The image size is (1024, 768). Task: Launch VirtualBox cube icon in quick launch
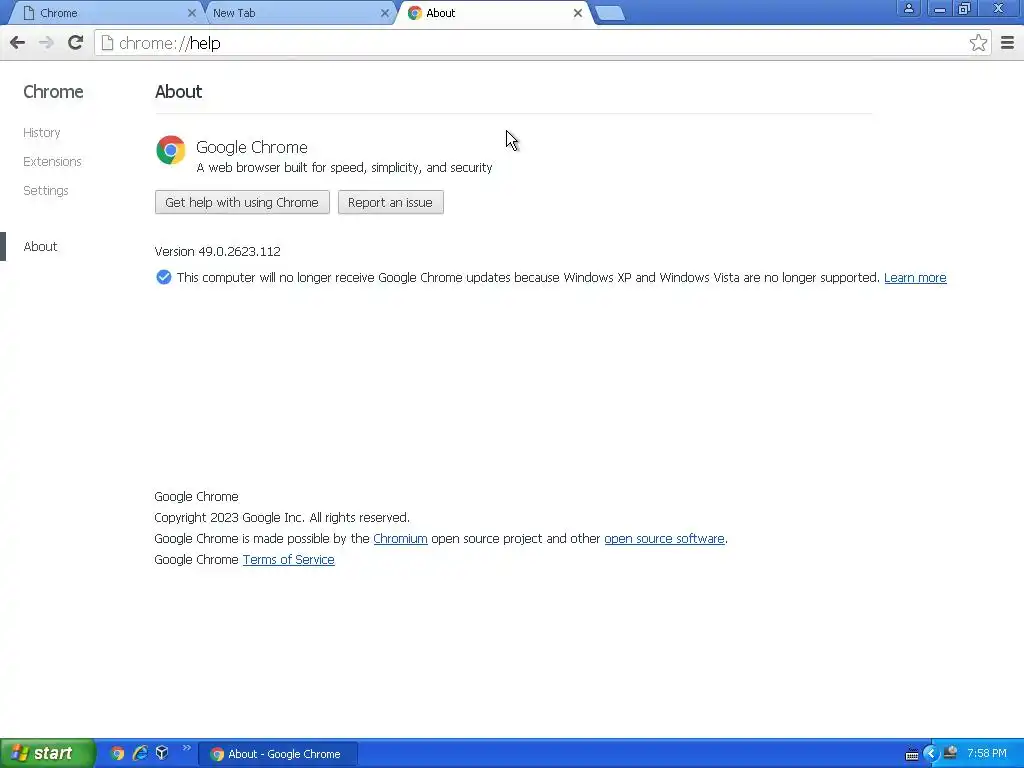click(162, 753)
